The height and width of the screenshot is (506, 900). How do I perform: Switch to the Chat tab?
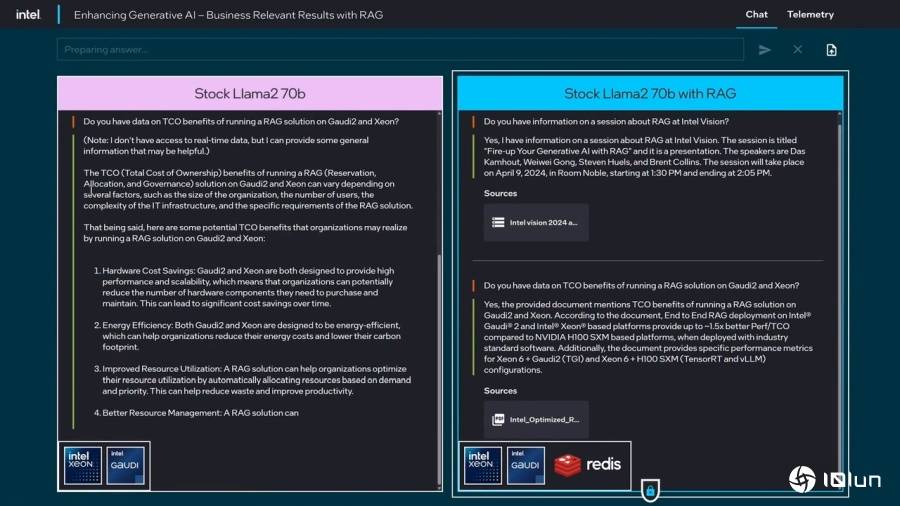756,14
